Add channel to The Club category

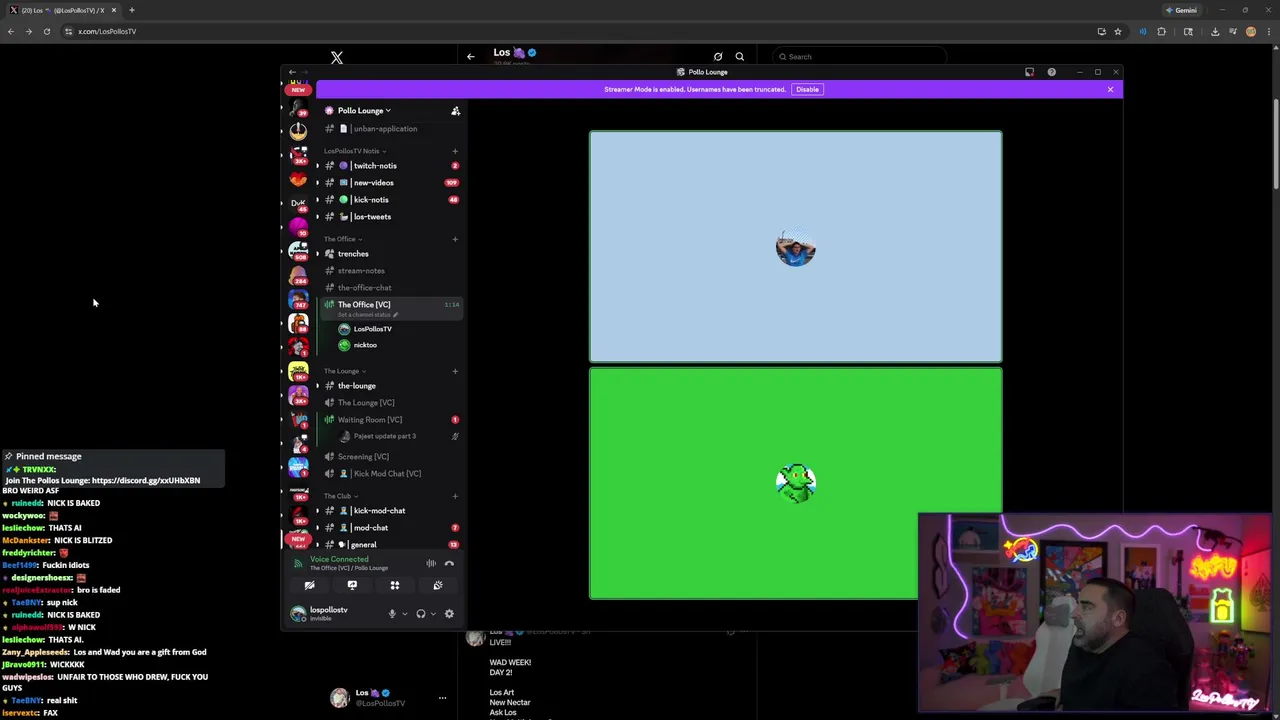pos(455,496)
